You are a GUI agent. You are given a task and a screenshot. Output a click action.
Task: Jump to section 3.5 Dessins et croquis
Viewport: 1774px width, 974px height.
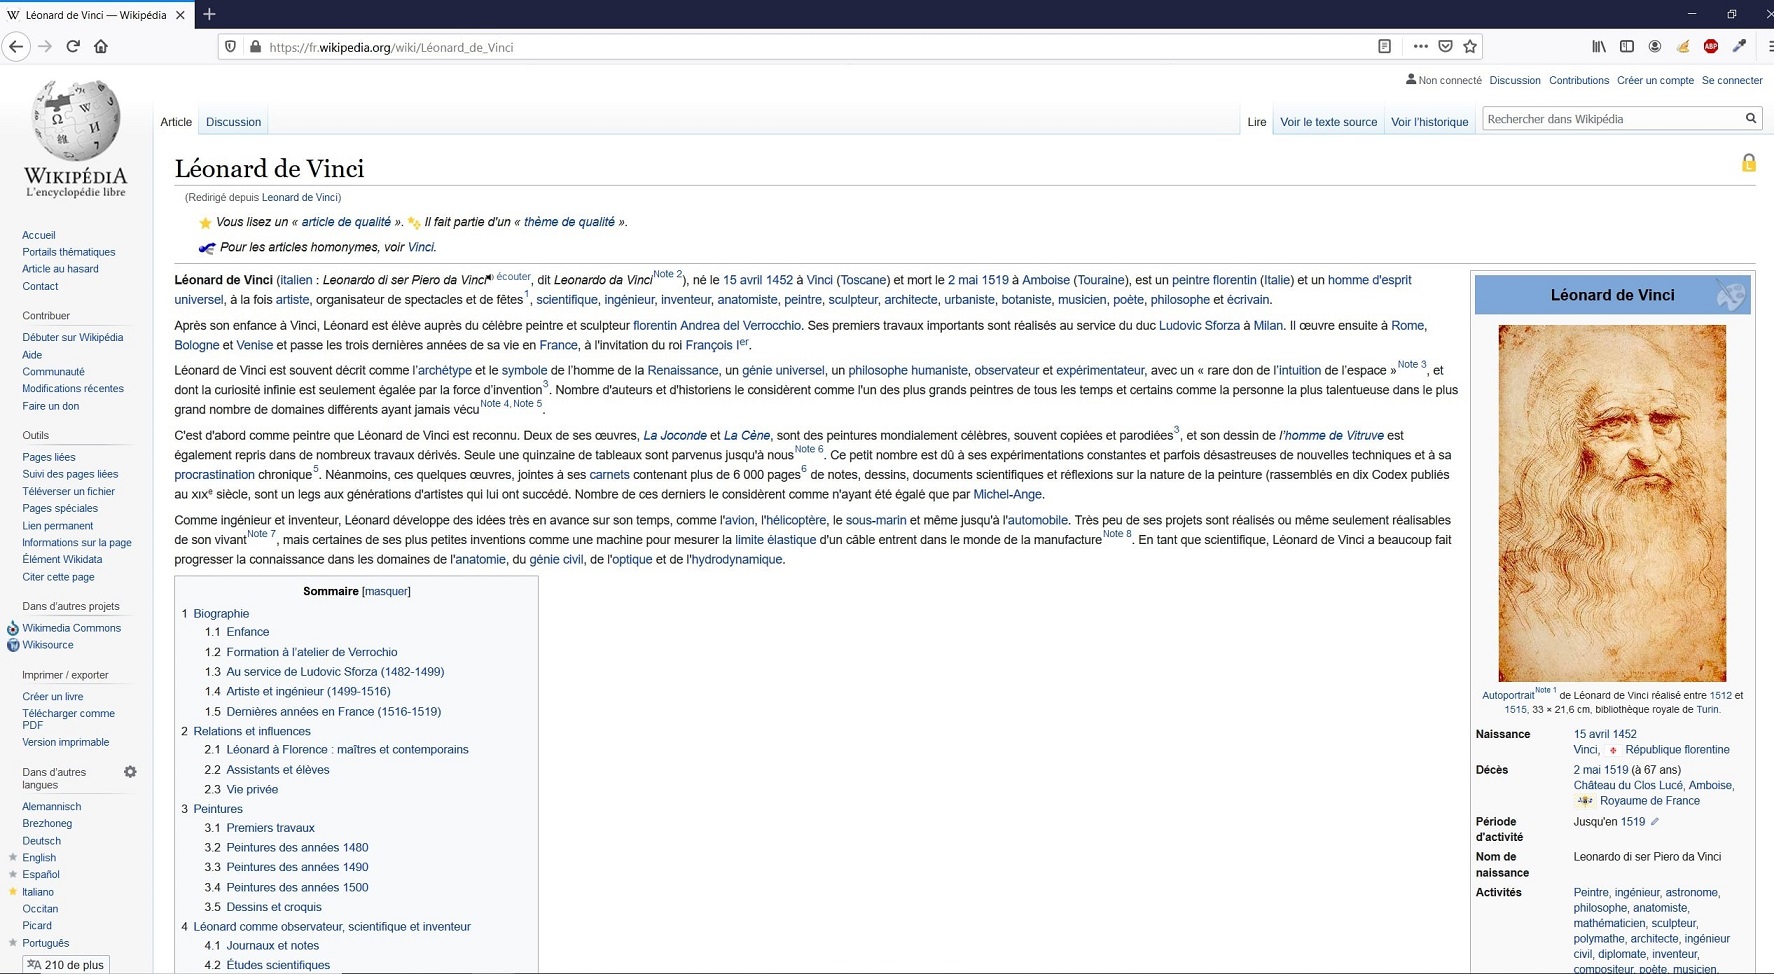click(x=274, y=907)
